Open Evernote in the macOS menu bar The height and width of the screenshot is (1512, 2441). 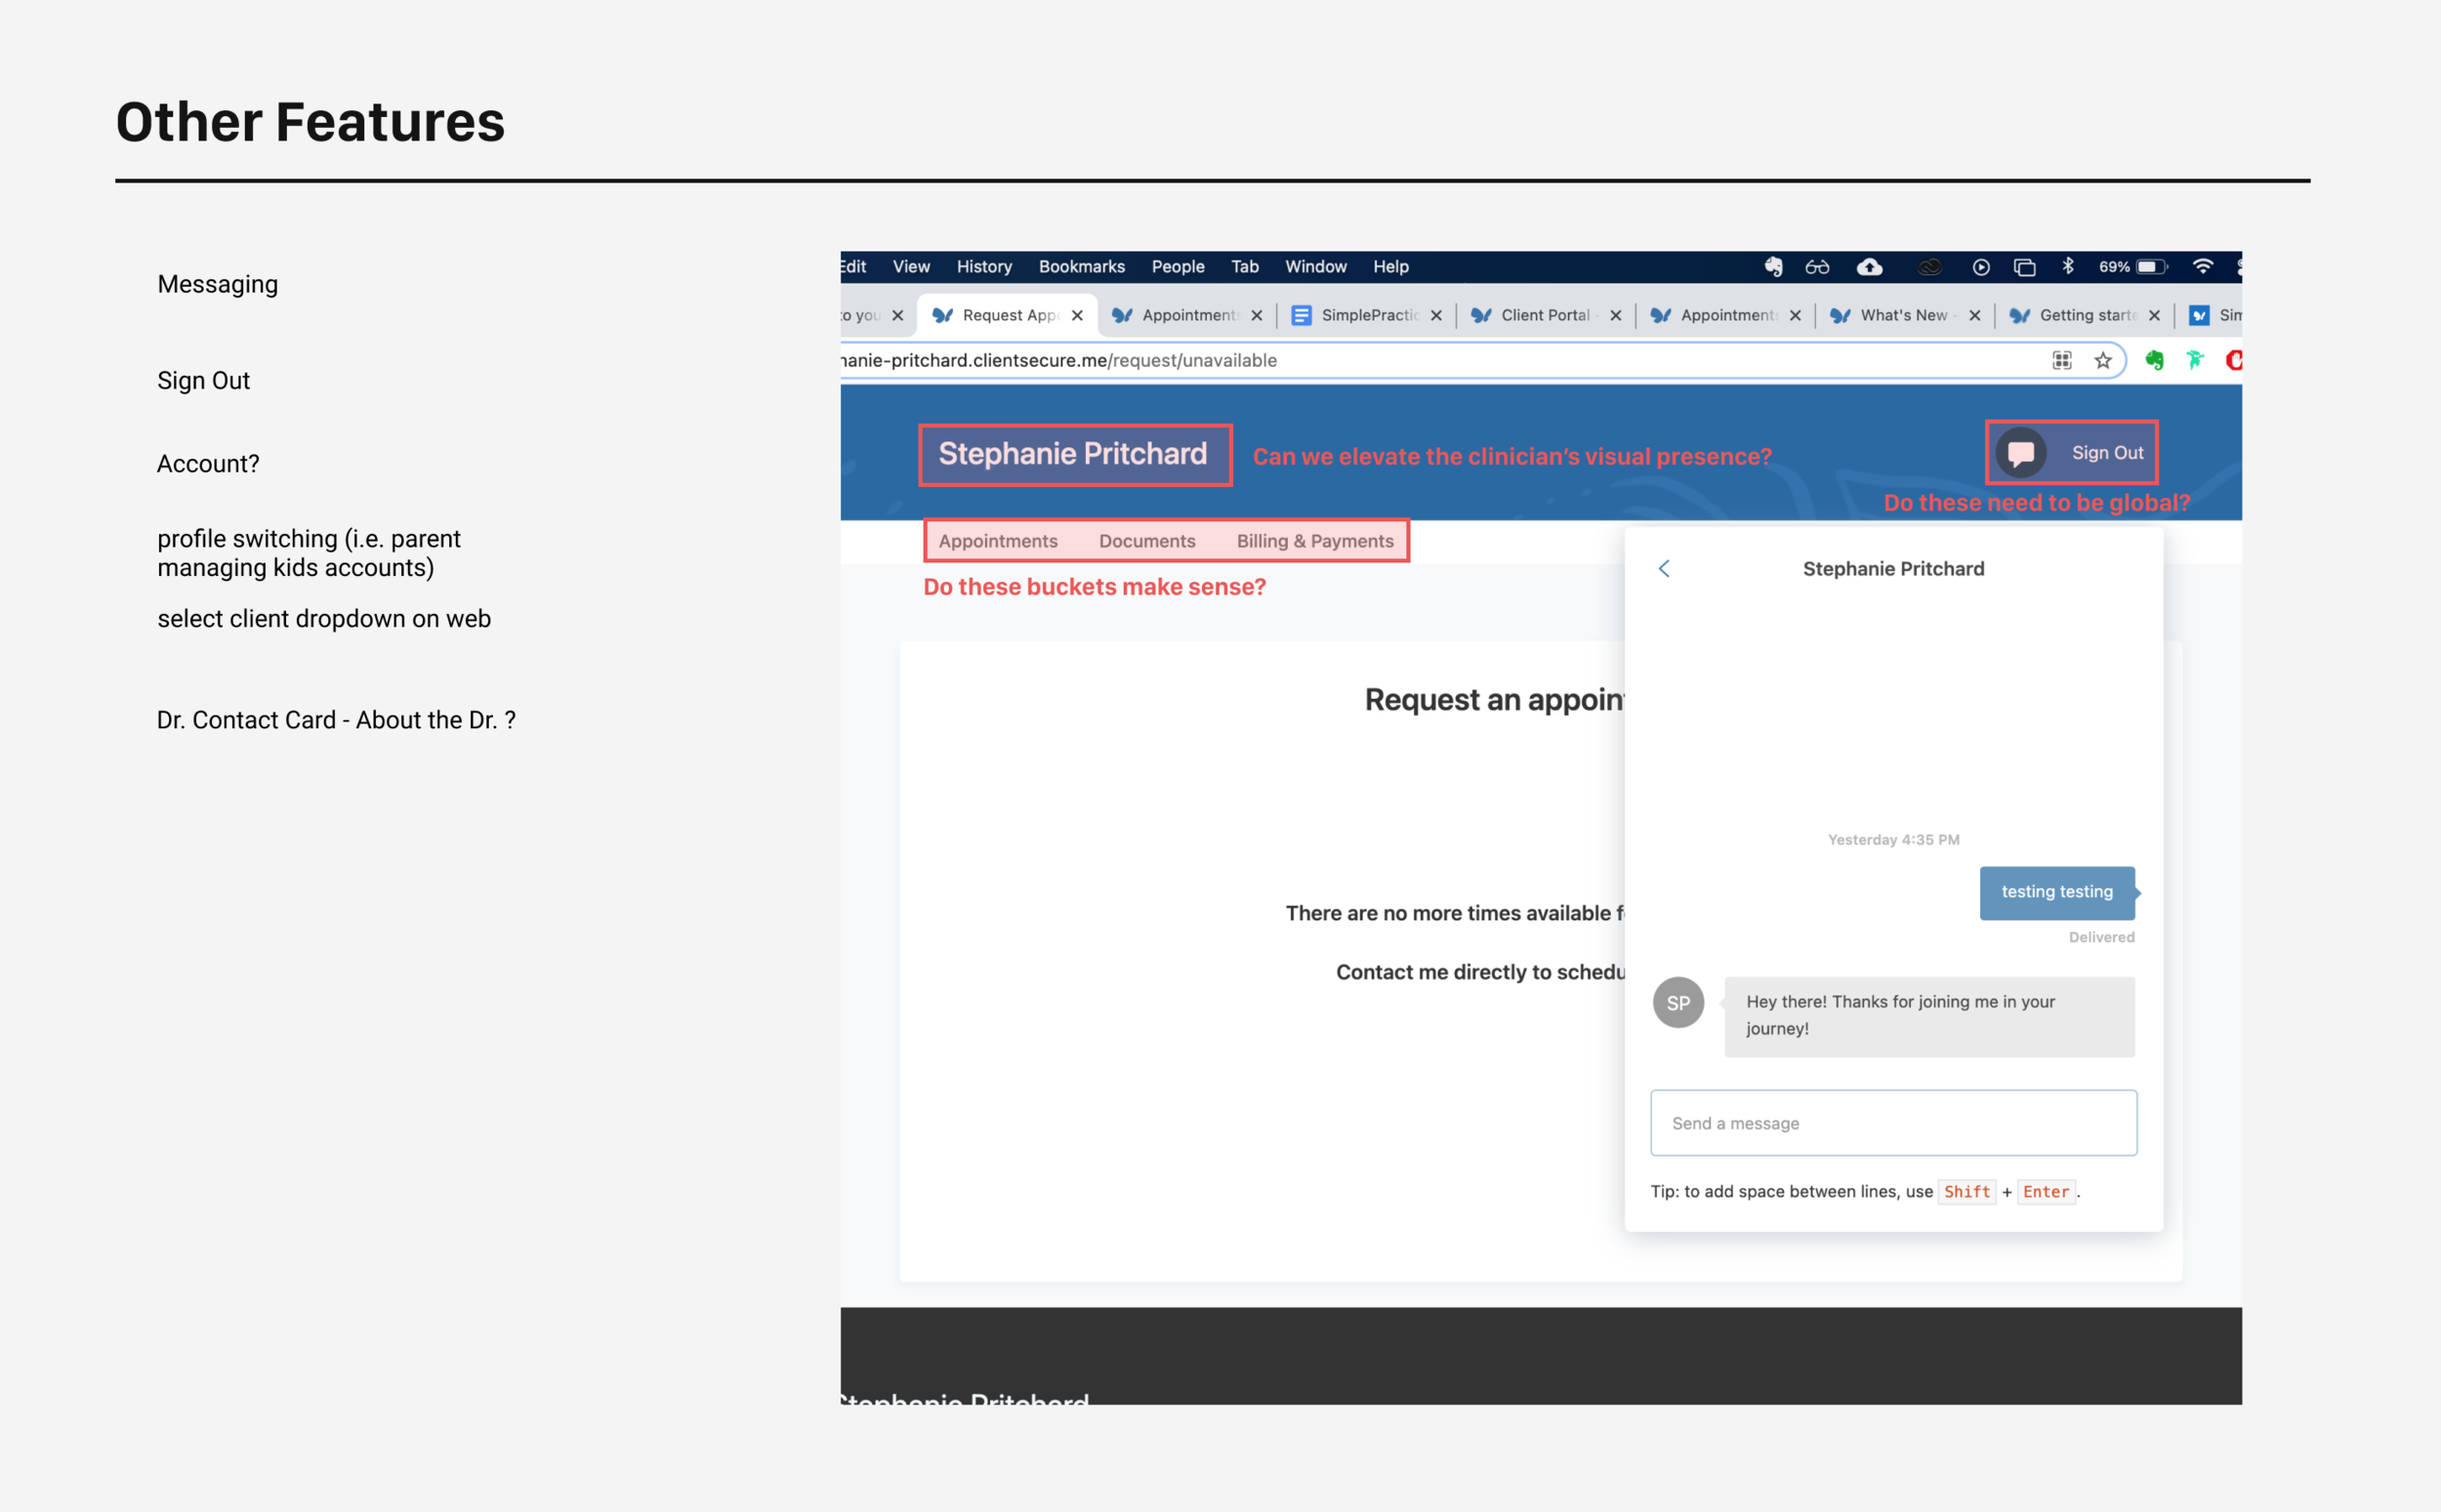1773,266
